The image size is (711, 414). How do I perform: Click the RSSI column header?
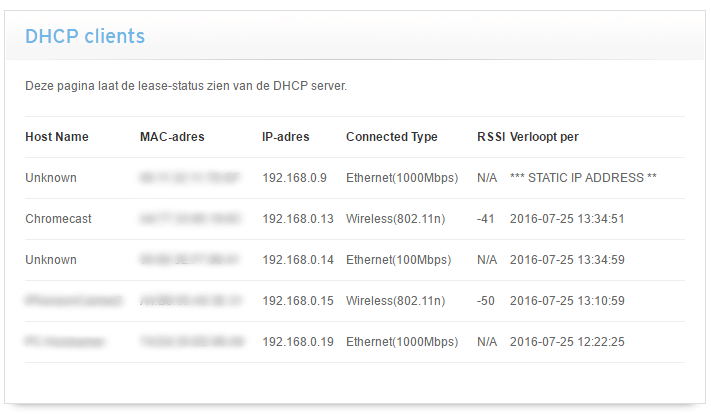(491, 137)
